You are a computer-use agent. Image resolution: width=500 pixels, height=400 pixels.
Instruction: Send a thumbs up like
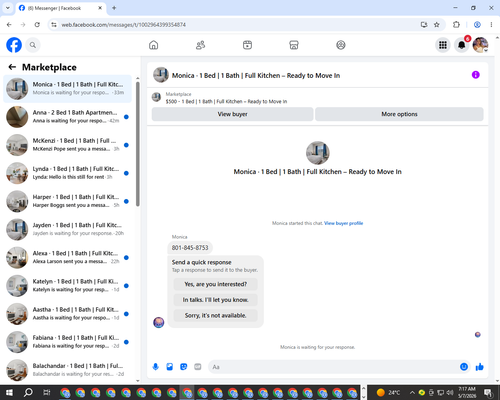point(480,367)
